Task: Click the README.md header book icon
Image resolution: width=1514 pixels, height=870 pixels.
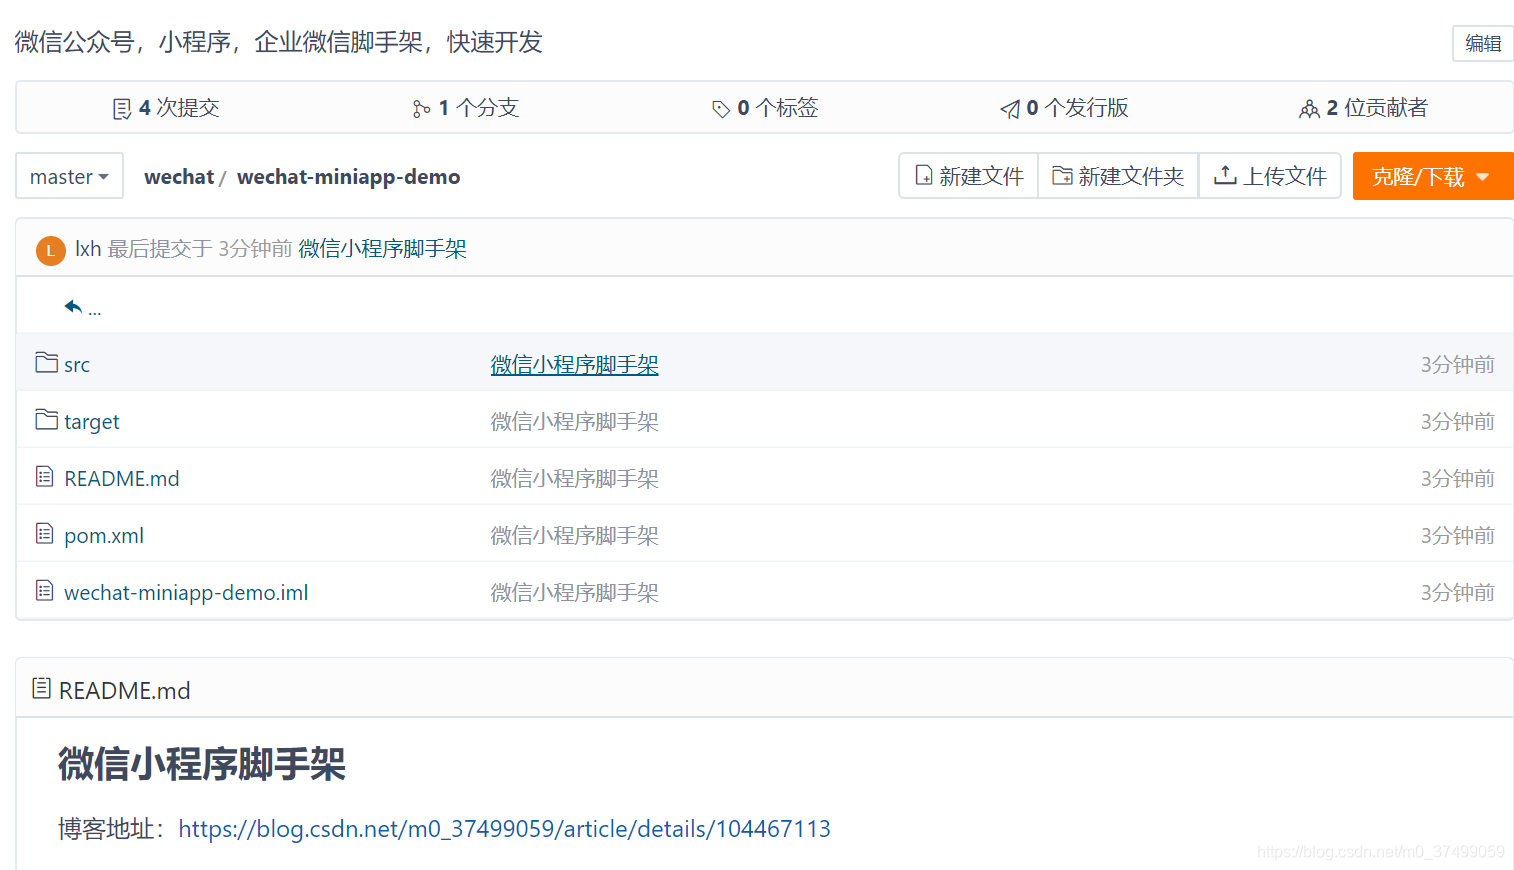Action: click(x=41, y=688)
